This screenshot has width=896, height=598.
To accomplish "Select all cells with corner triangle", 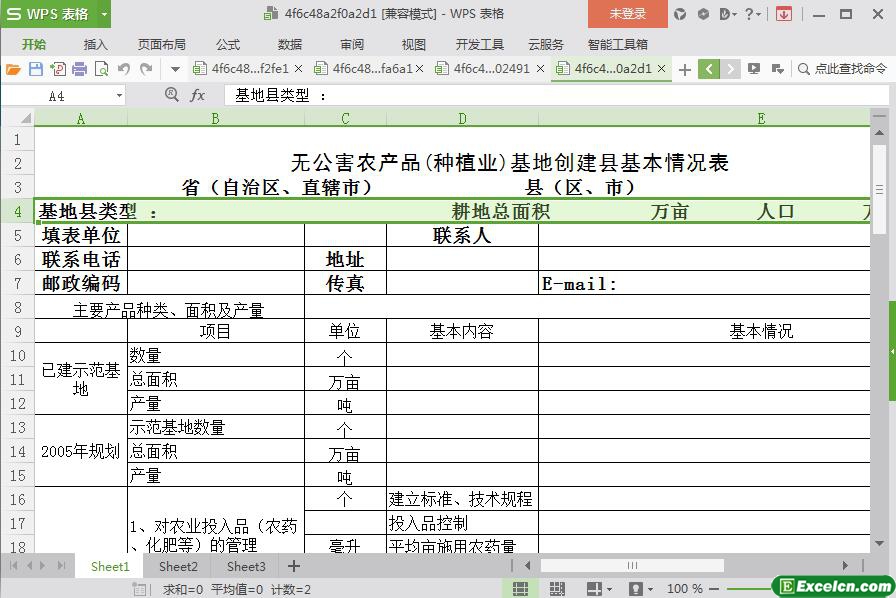I will tap(25, 118).
